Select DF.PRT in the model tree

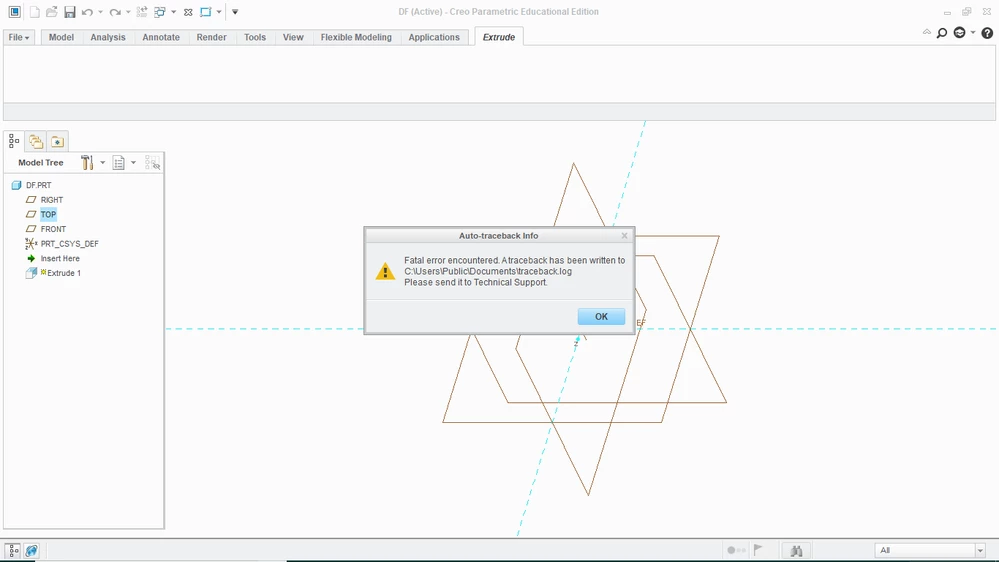click(38, 185)
